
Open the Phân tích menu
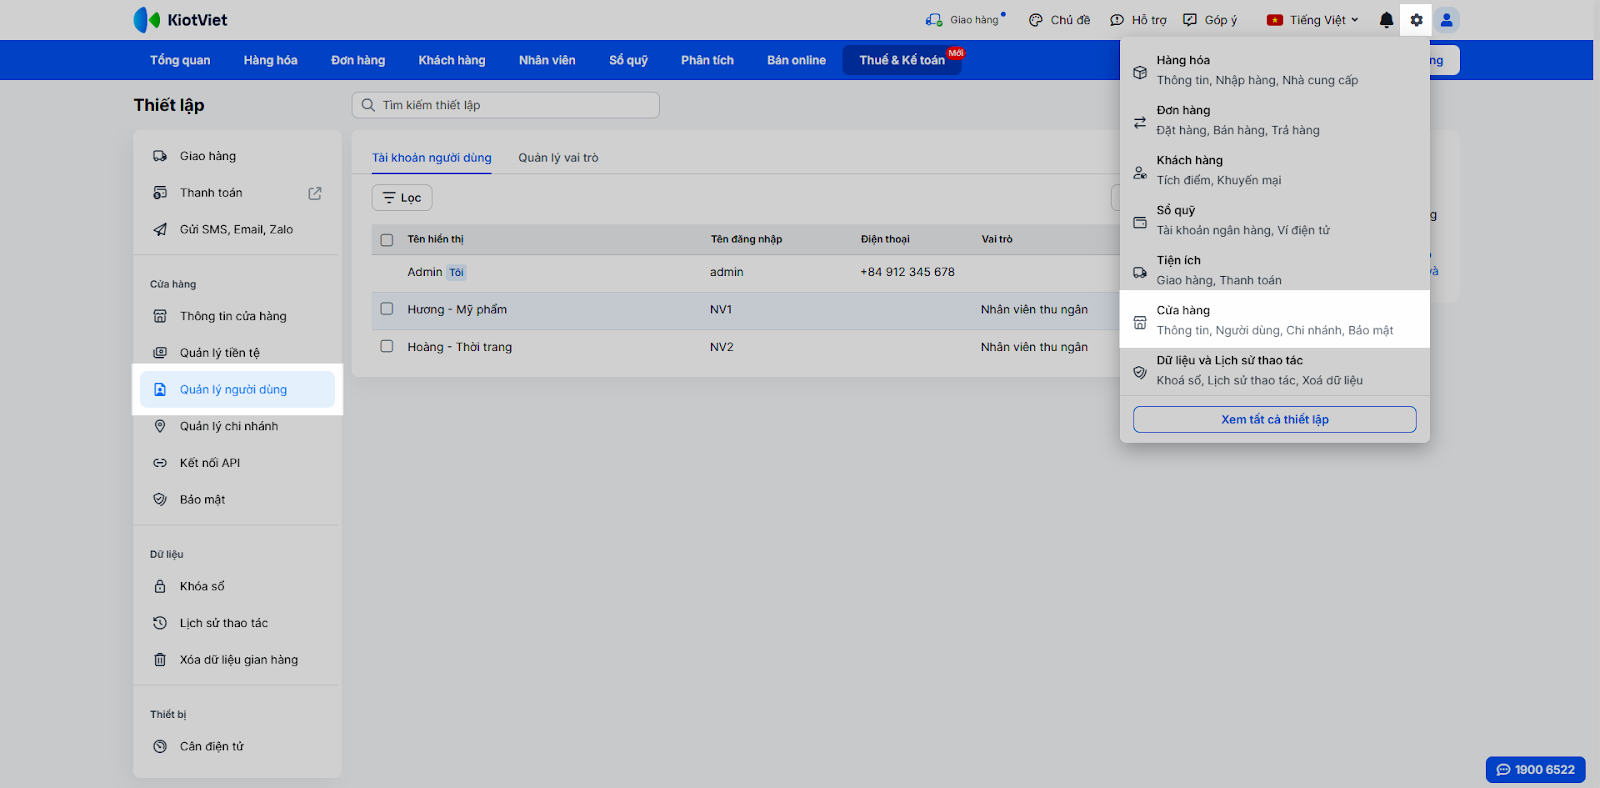tap(708, 60)
